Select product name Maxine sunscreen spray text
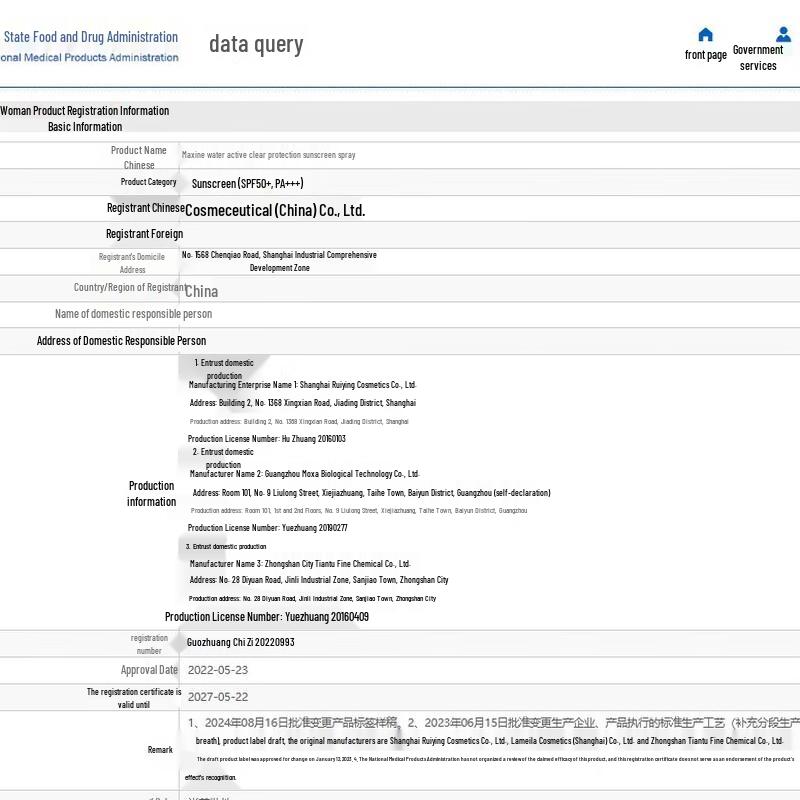The width and height of the screenshot is (800, 800). (x=268, y=155)
